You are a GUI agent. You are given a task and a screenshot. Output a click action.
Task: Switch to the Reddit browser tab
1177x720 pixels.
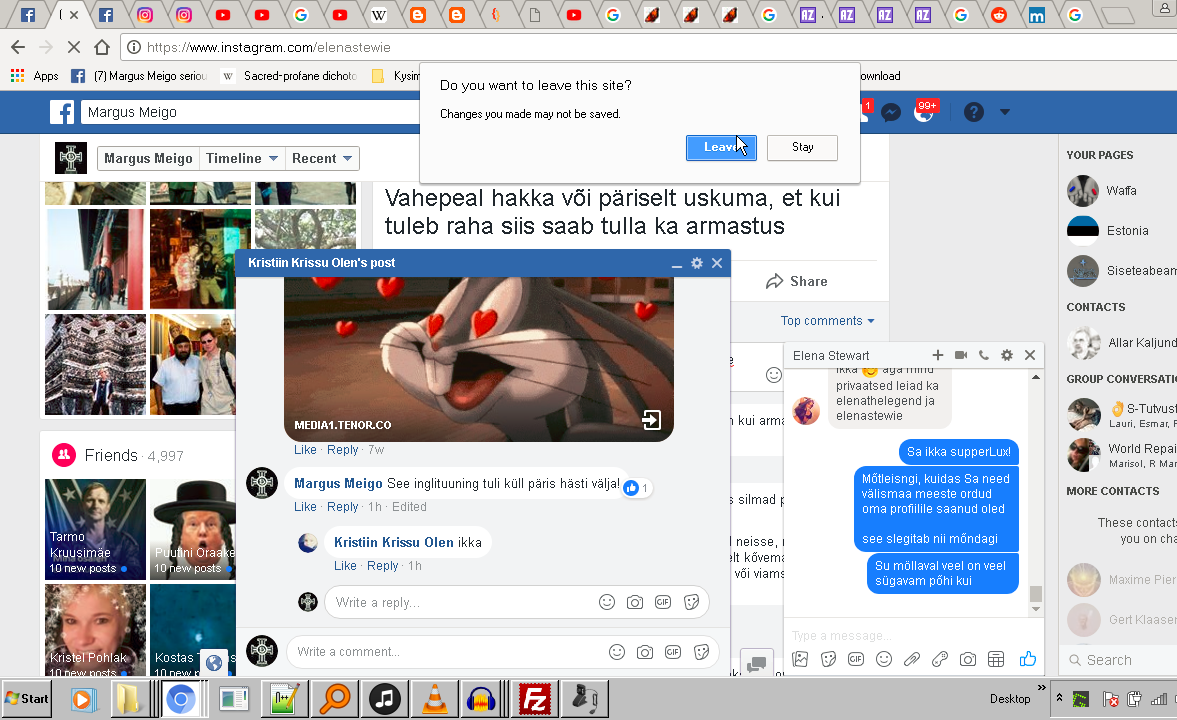(x=999, y=15)
